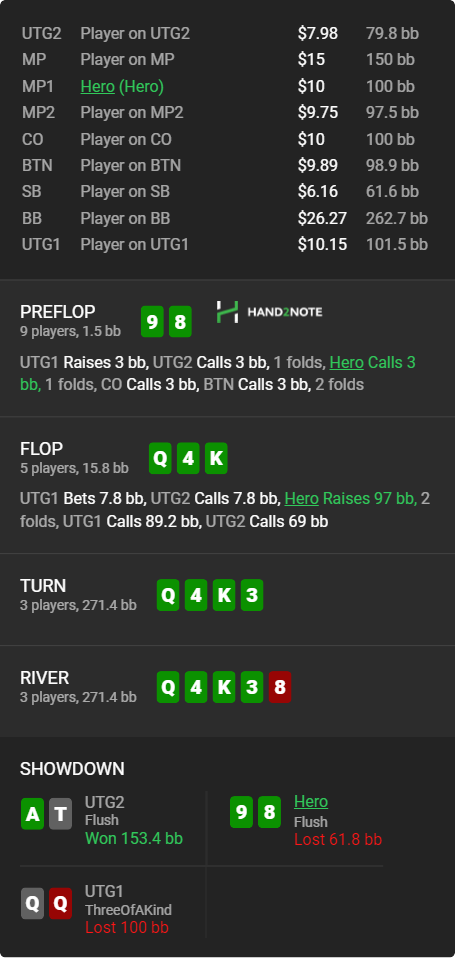
Task: Click the gray T card of UTG2
Action: [x=60, y=813]
